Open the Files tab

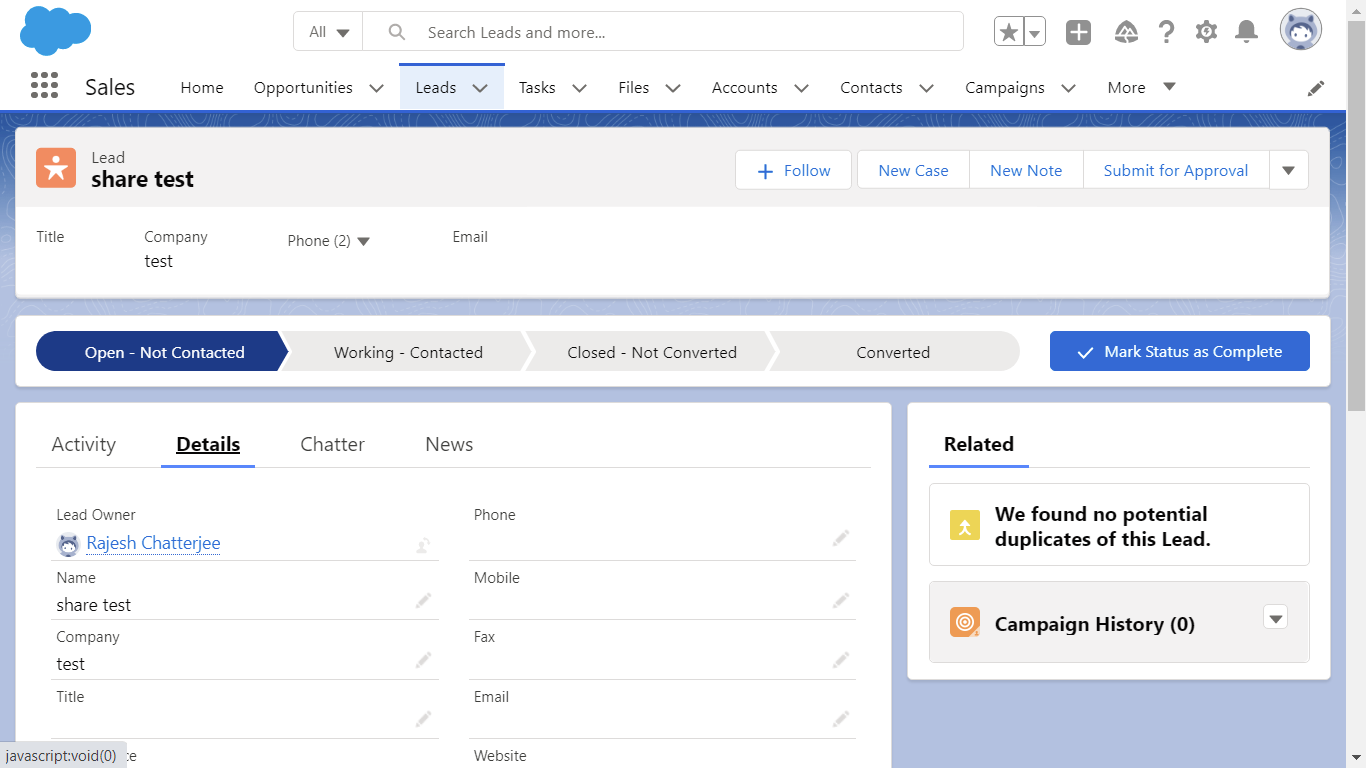click(634, 88)
